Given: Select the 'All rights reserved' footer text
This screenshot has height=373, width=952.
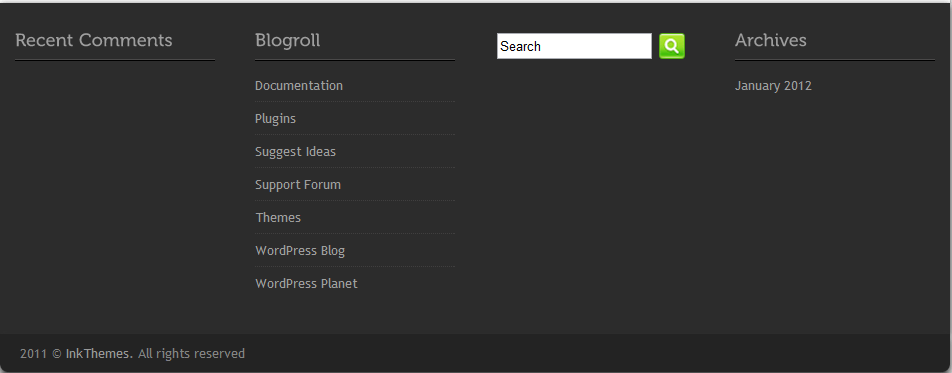Looking at the screenshot, I should [191, 354].
